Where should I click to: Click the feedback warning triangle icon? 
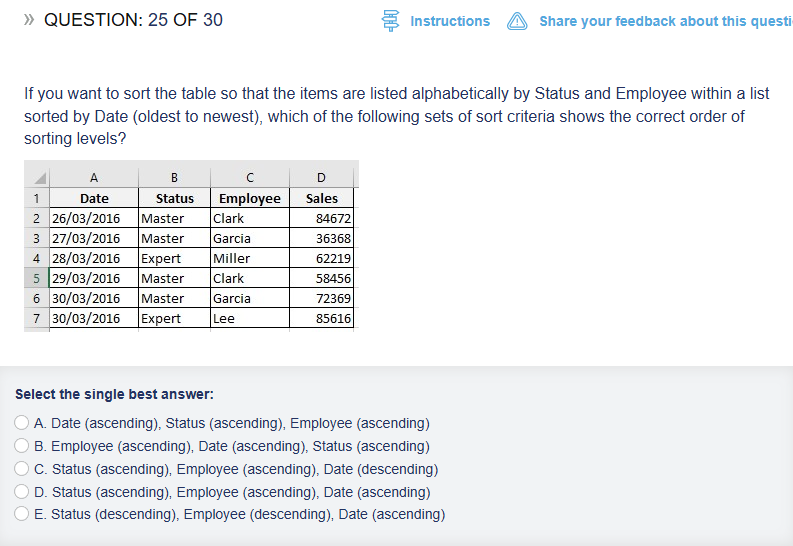click(x=516, y=21)
